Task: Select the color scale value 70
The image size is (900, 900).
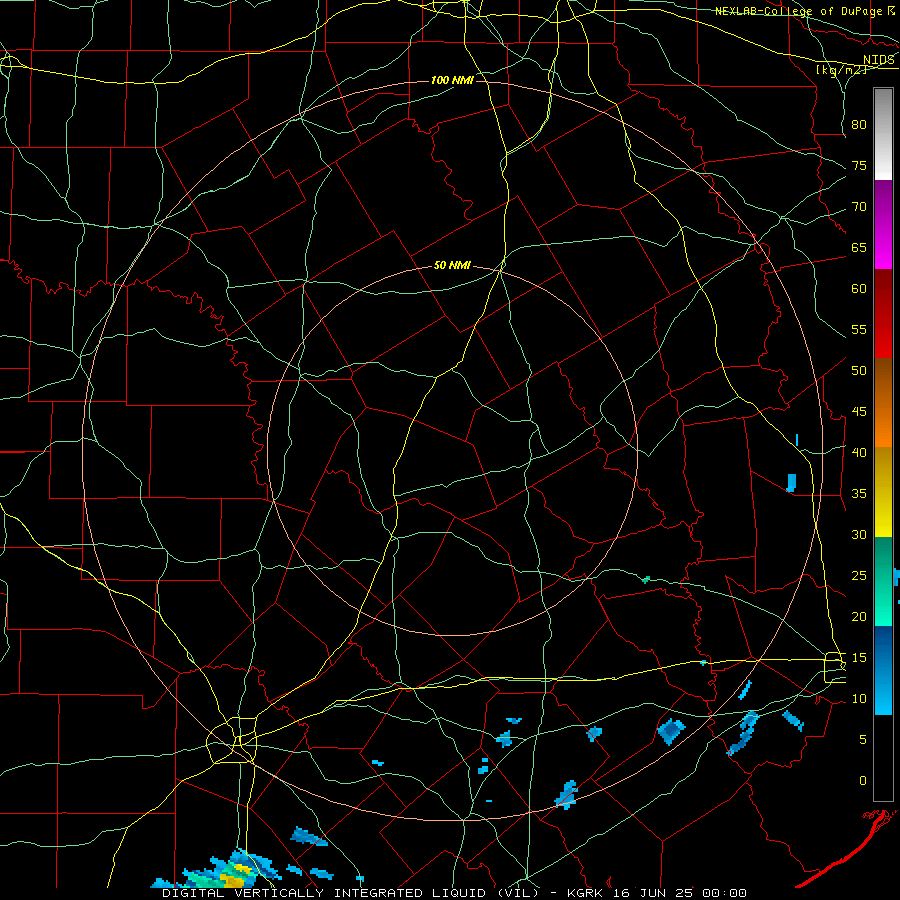Action: click(x=859, y=207)
